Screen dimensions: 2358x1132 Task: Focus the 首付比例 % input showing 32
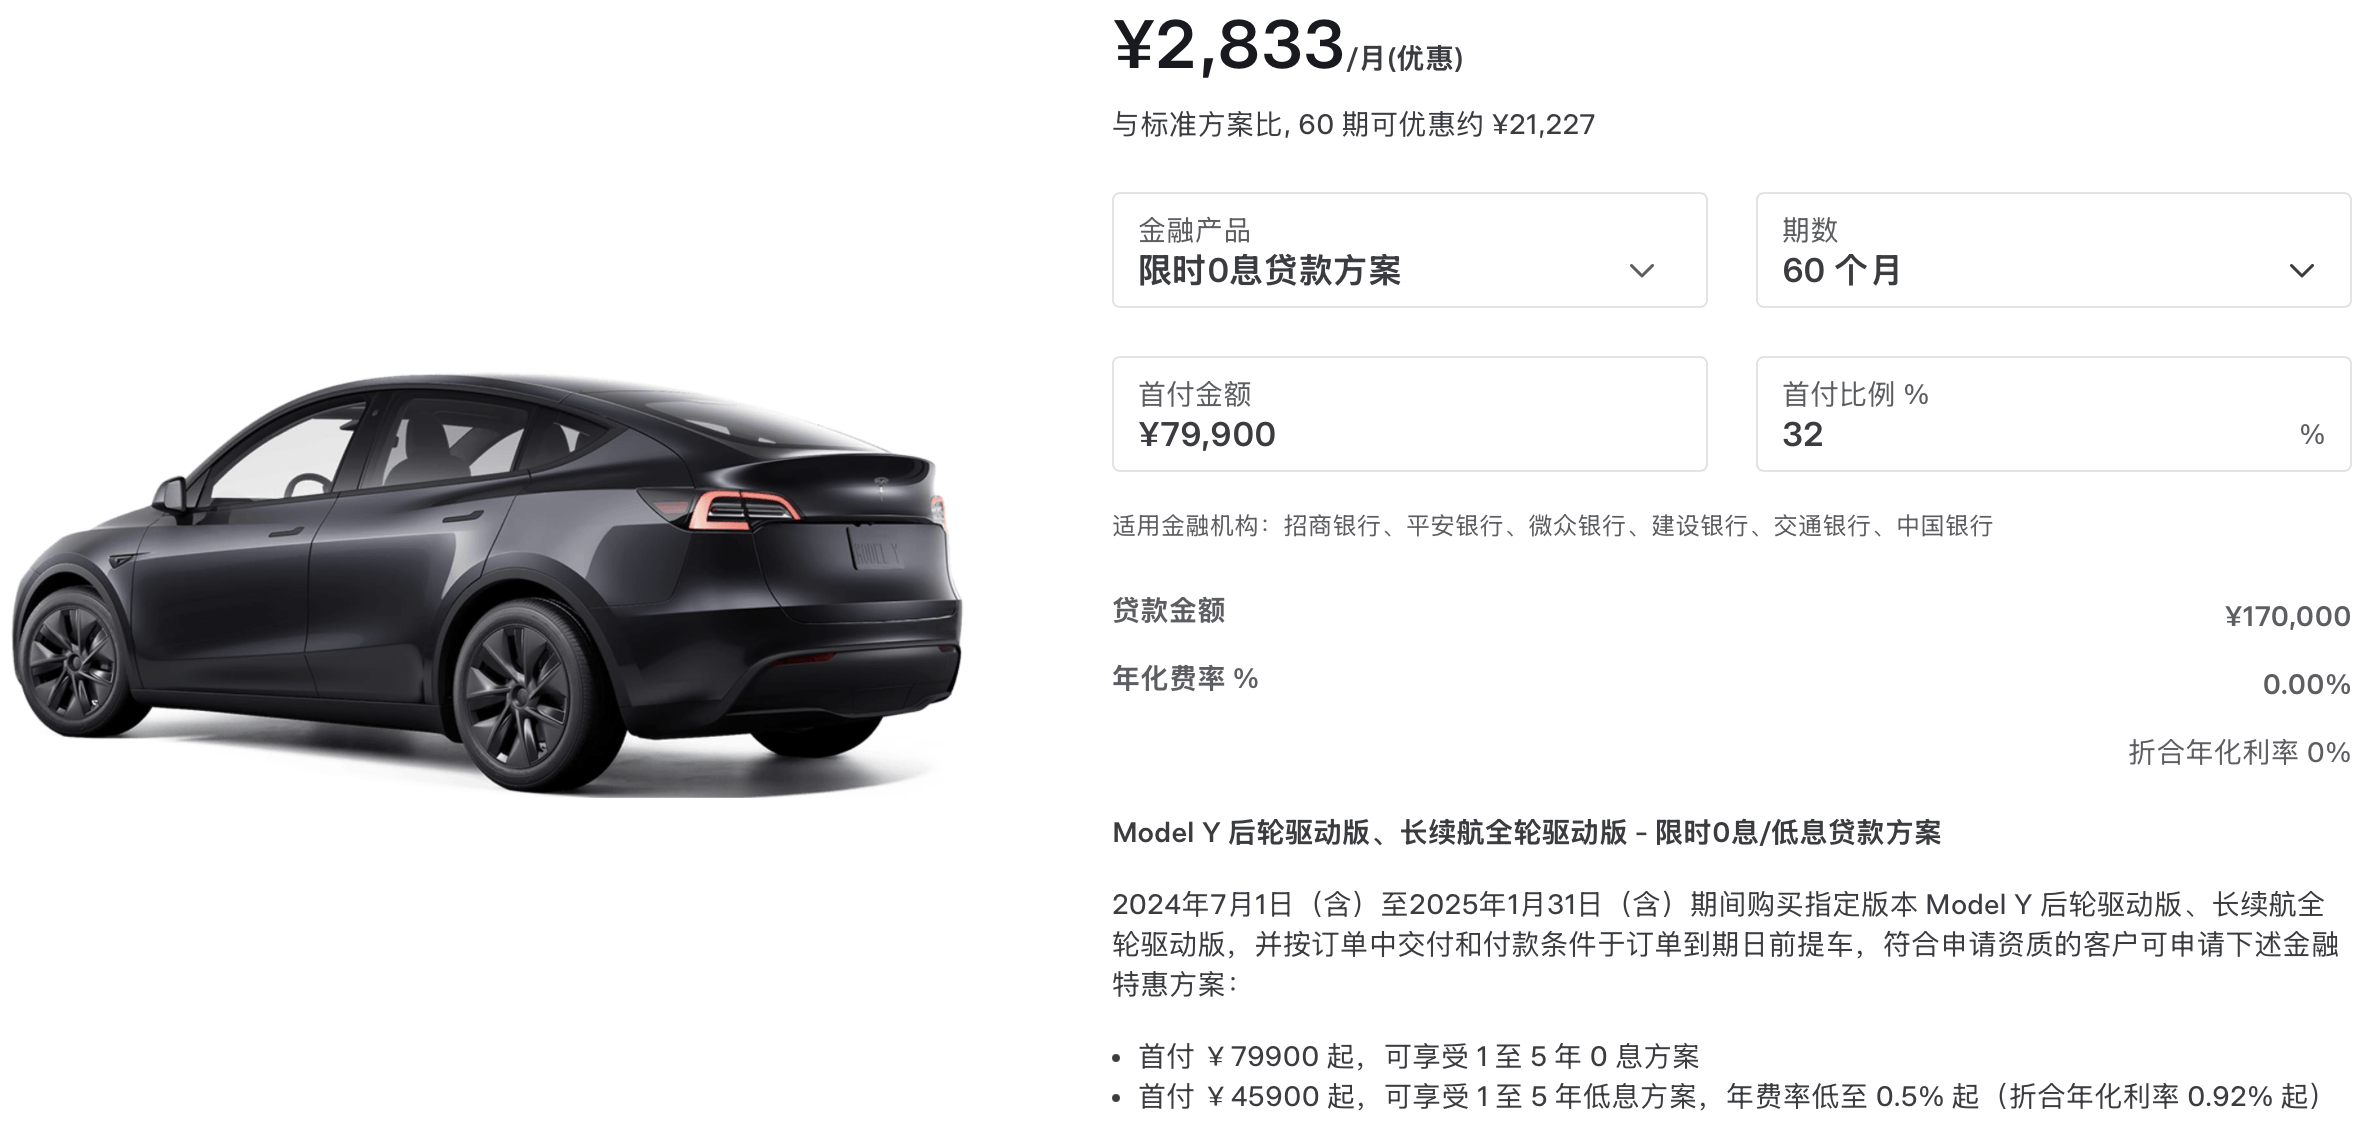[x=2053, y=414]
